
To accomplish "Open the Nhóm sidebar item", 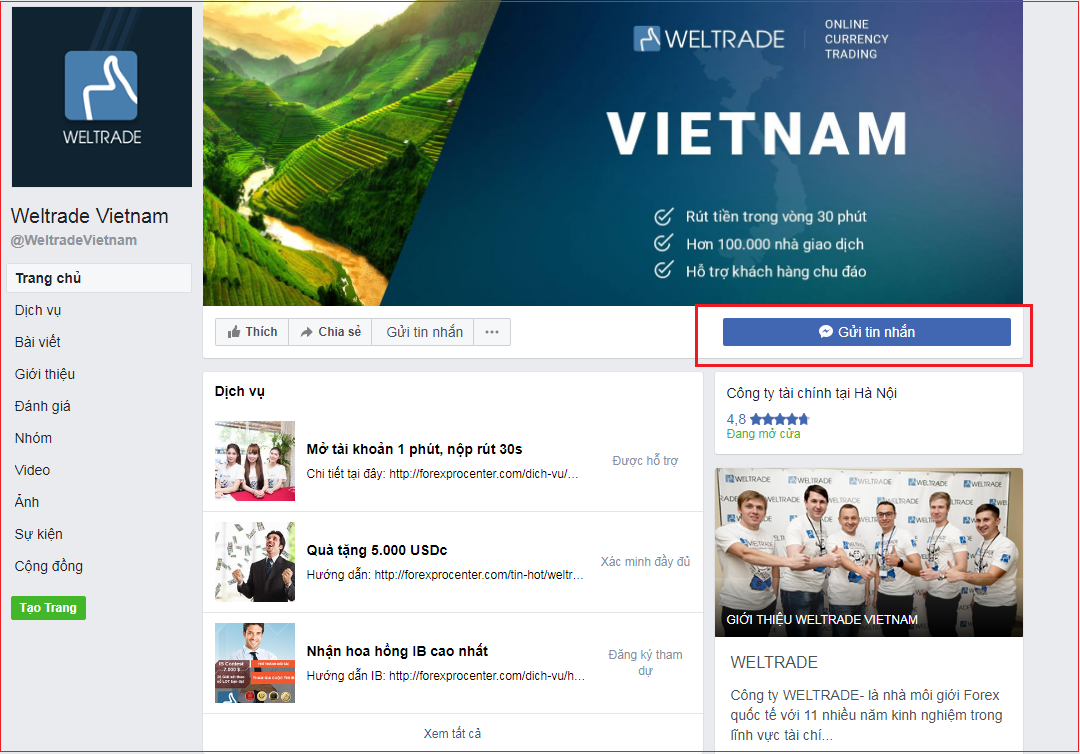I will coord(33,438).
